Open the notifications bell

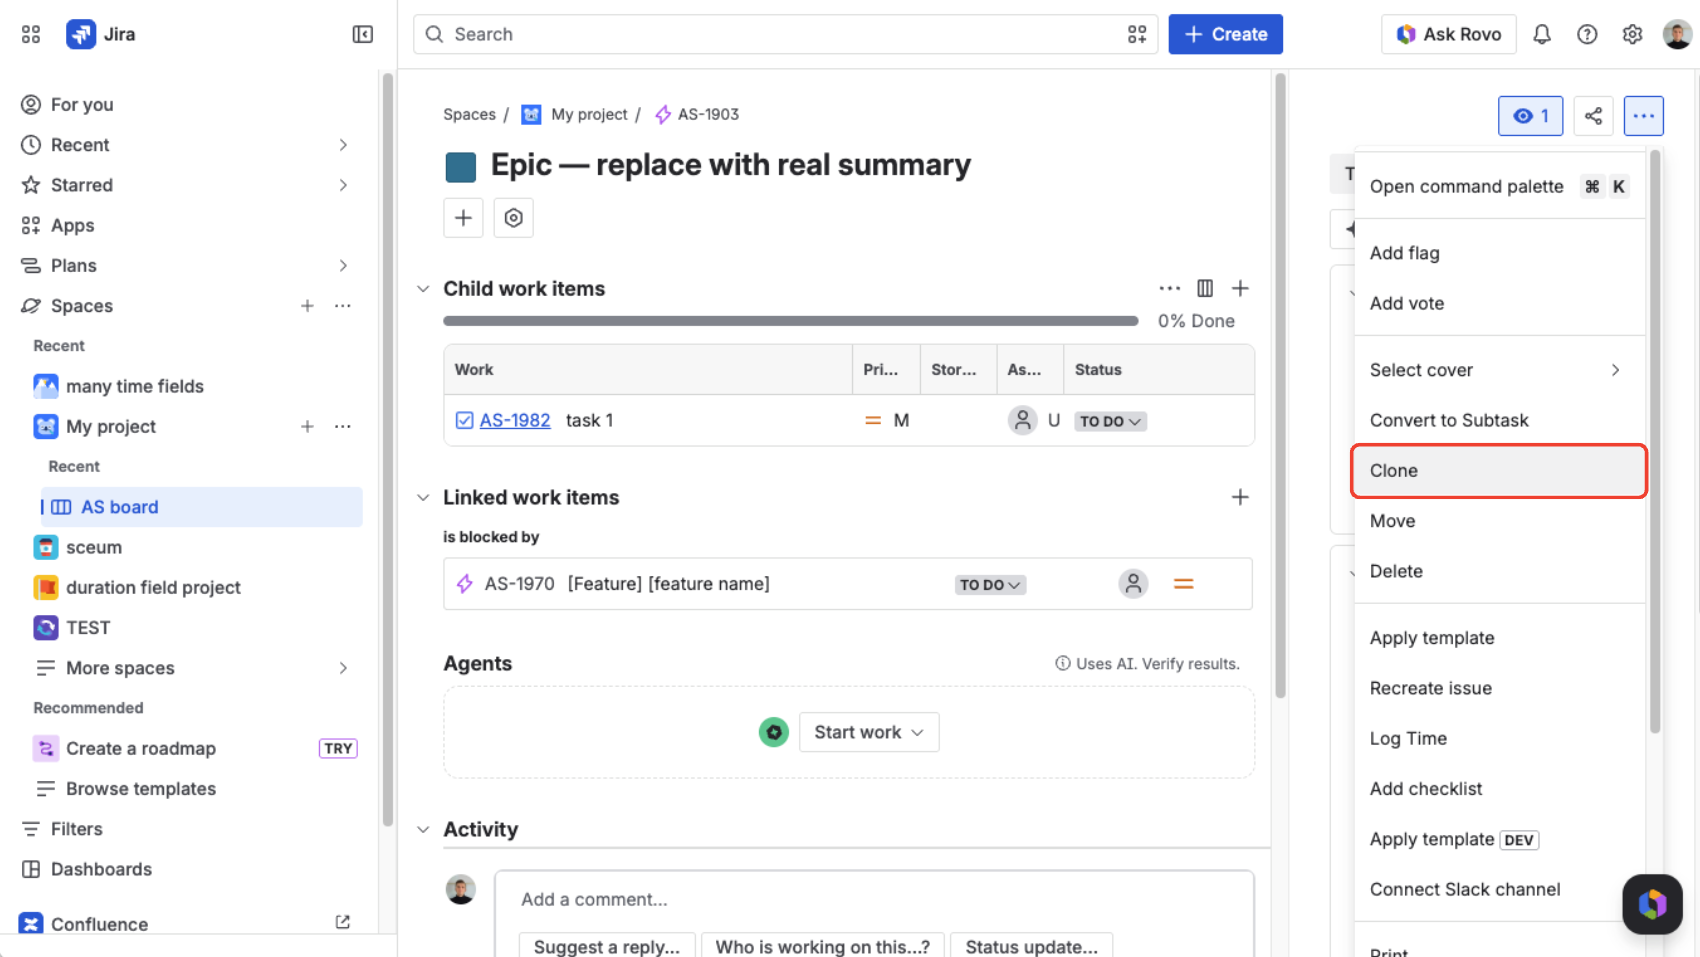click(1542, 34)
